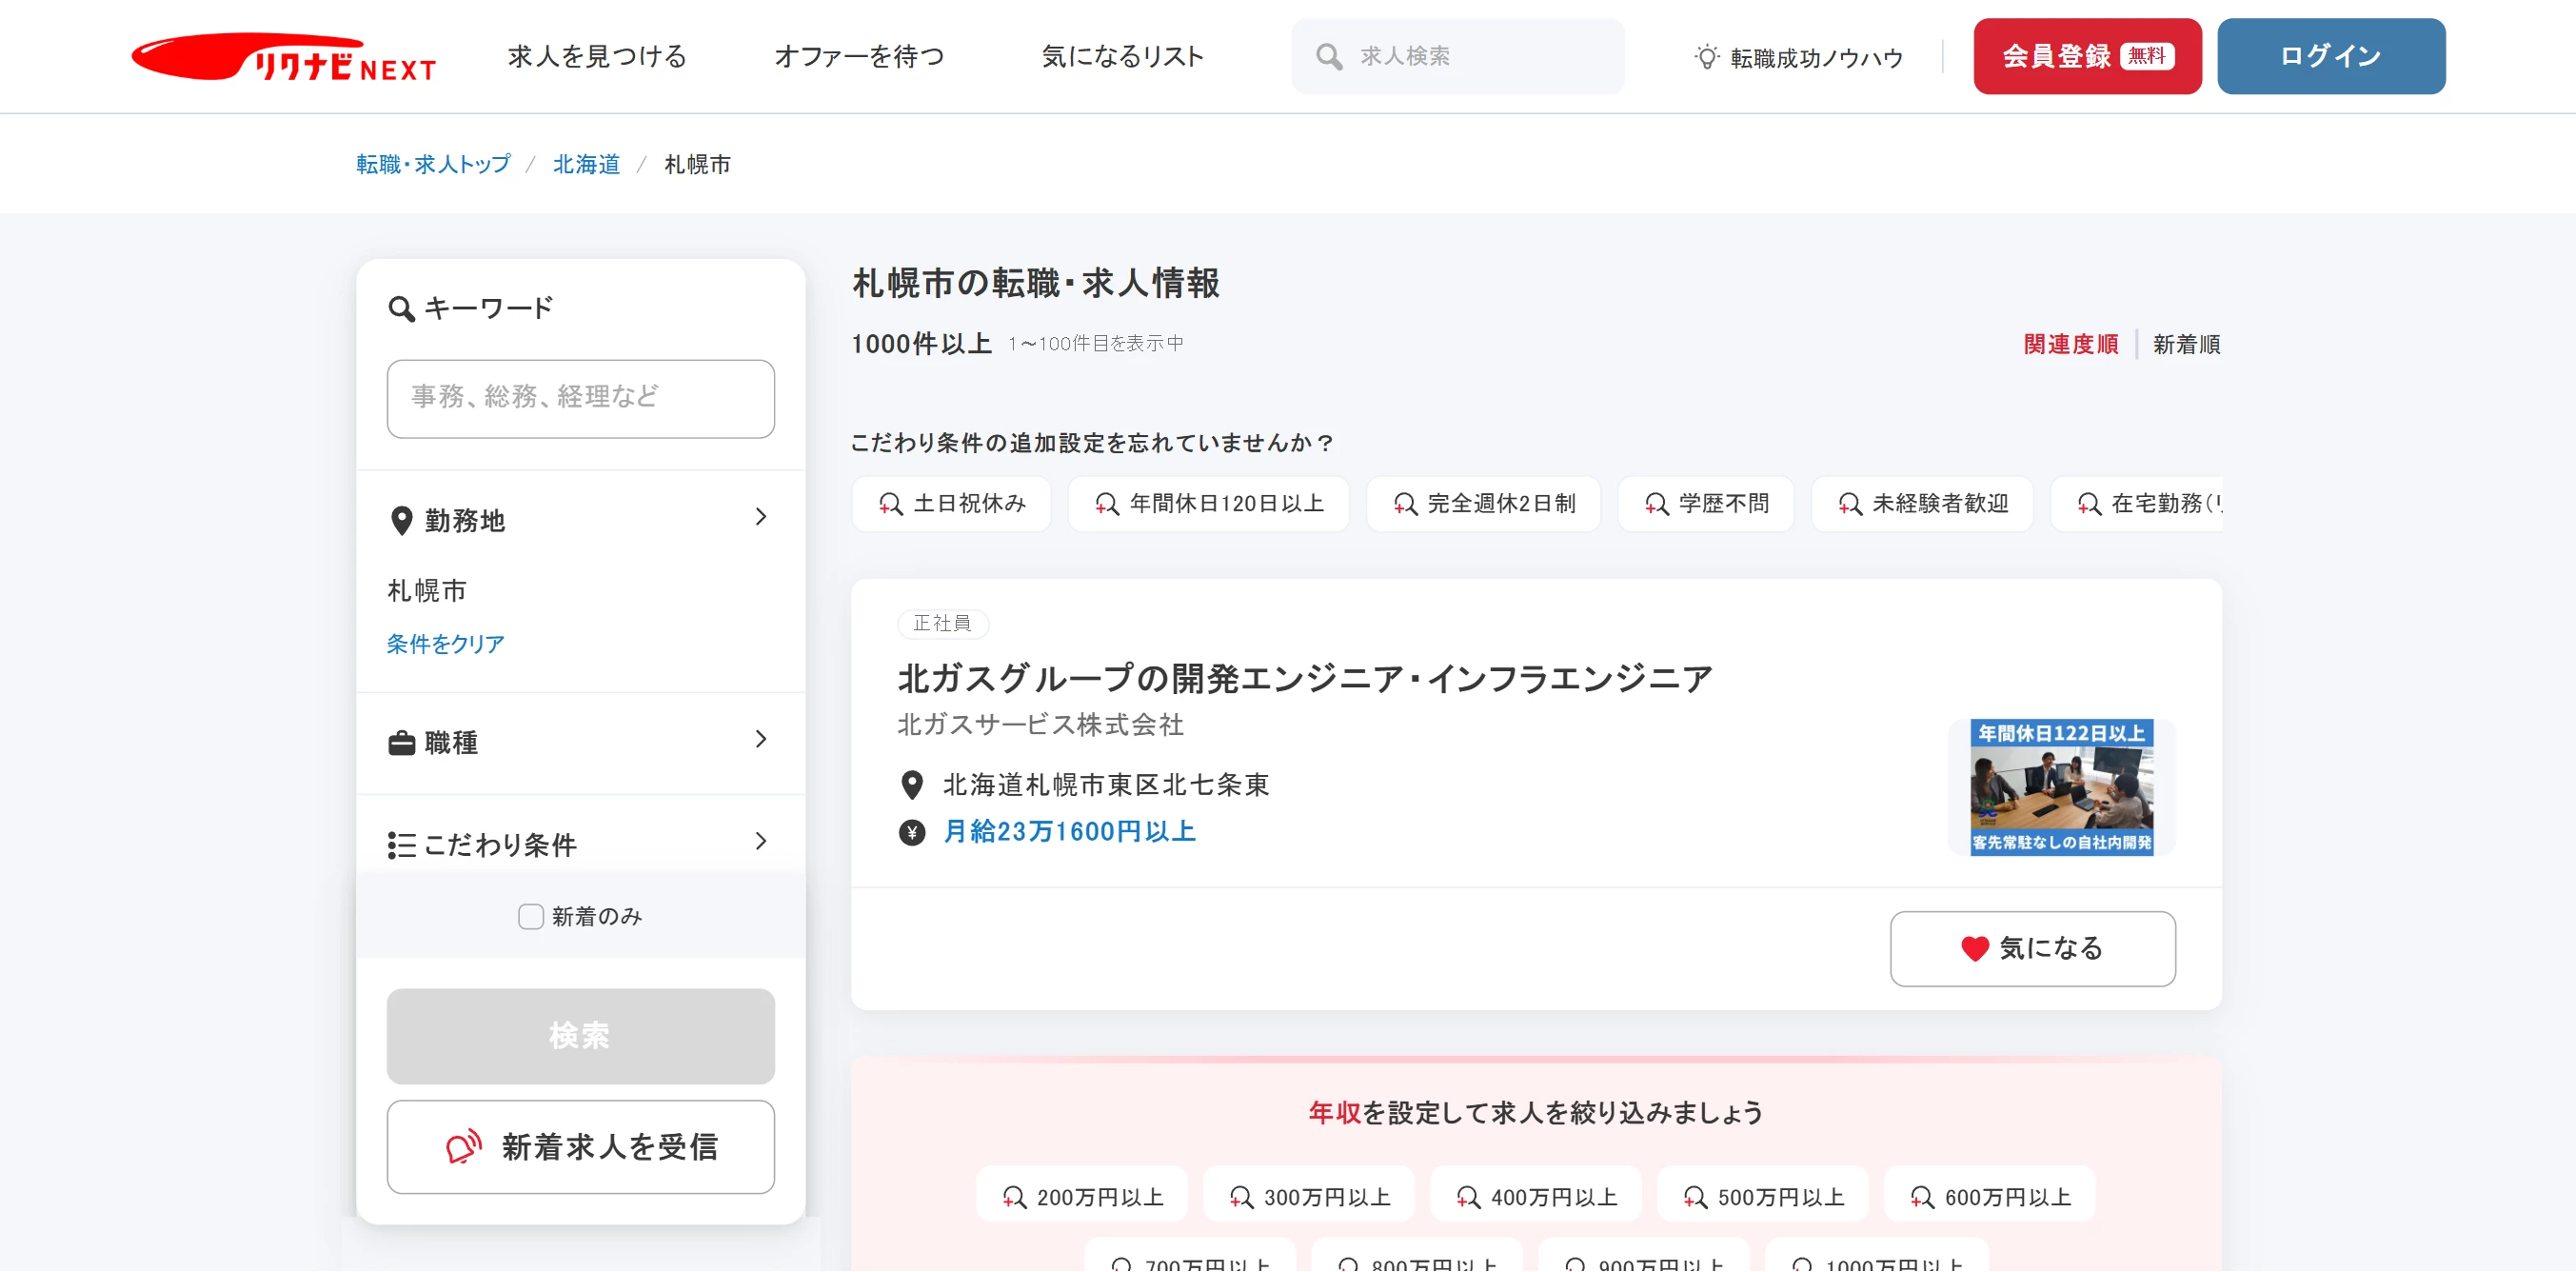Select the 500万円以上 salary chip
Image resolution: width=2576 pixels, height=1272 pixels.
[x=1762, y=1196]
